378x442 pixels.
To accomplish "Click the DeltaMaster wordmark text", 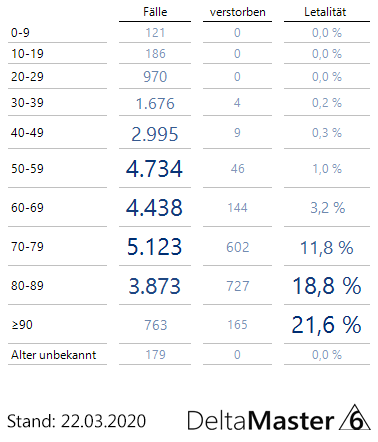I will (x=261, y=420).
